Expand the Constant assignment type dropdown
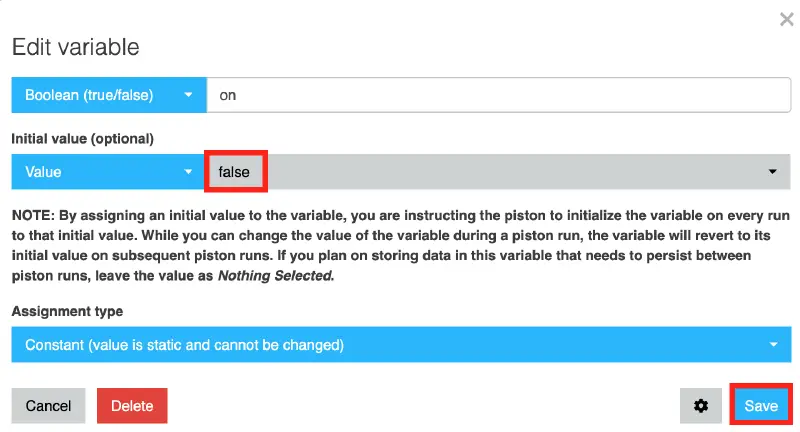The height and width of the screenshot is (432, 800). click(400, 345)
